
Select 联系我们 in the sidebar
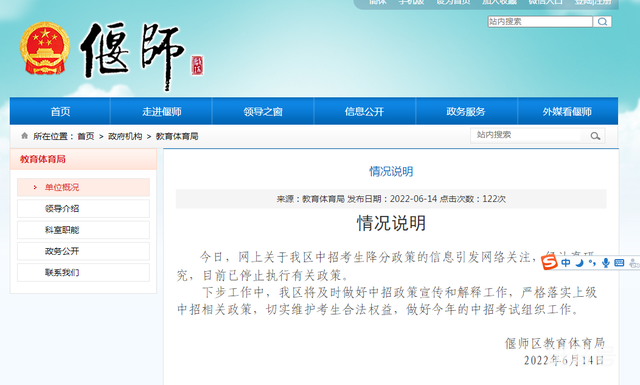click(83, 272)
